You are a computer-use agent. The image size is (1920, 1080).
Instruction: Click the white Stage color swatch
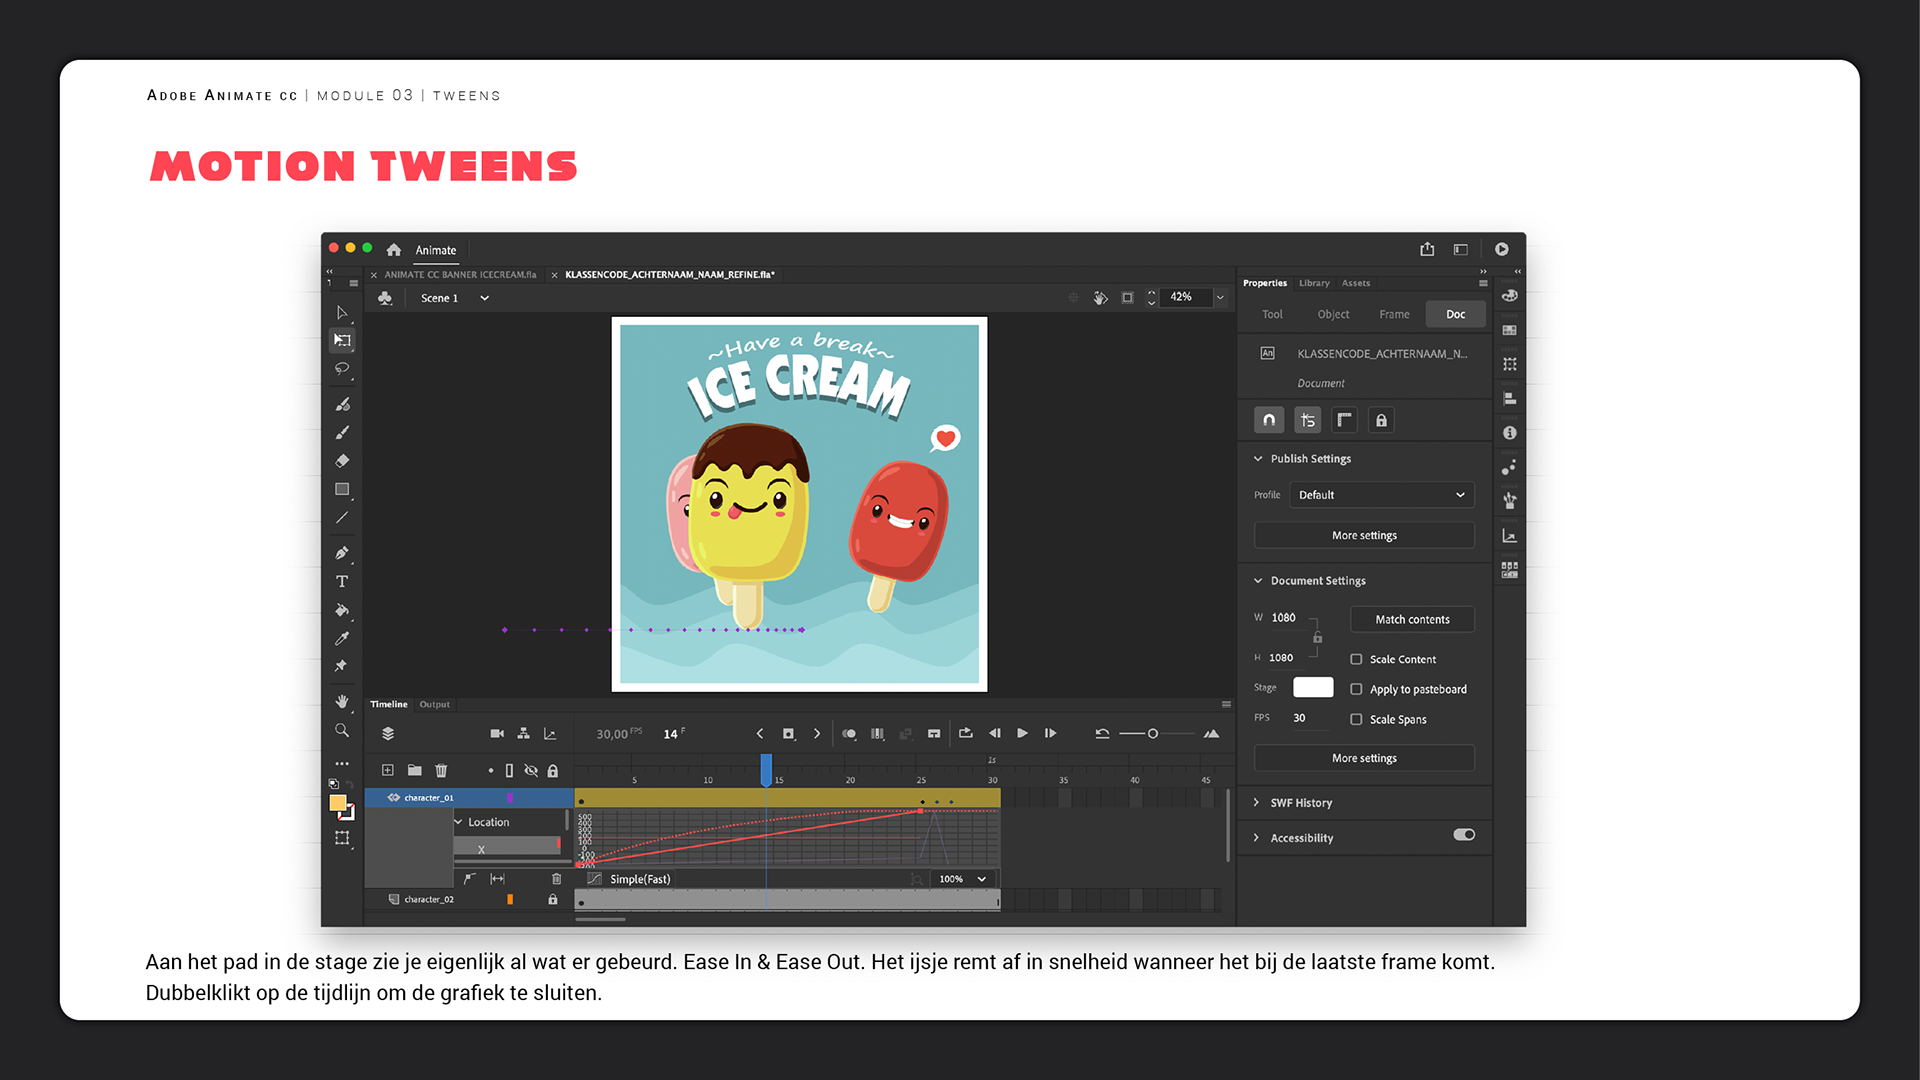(1313, 687)
